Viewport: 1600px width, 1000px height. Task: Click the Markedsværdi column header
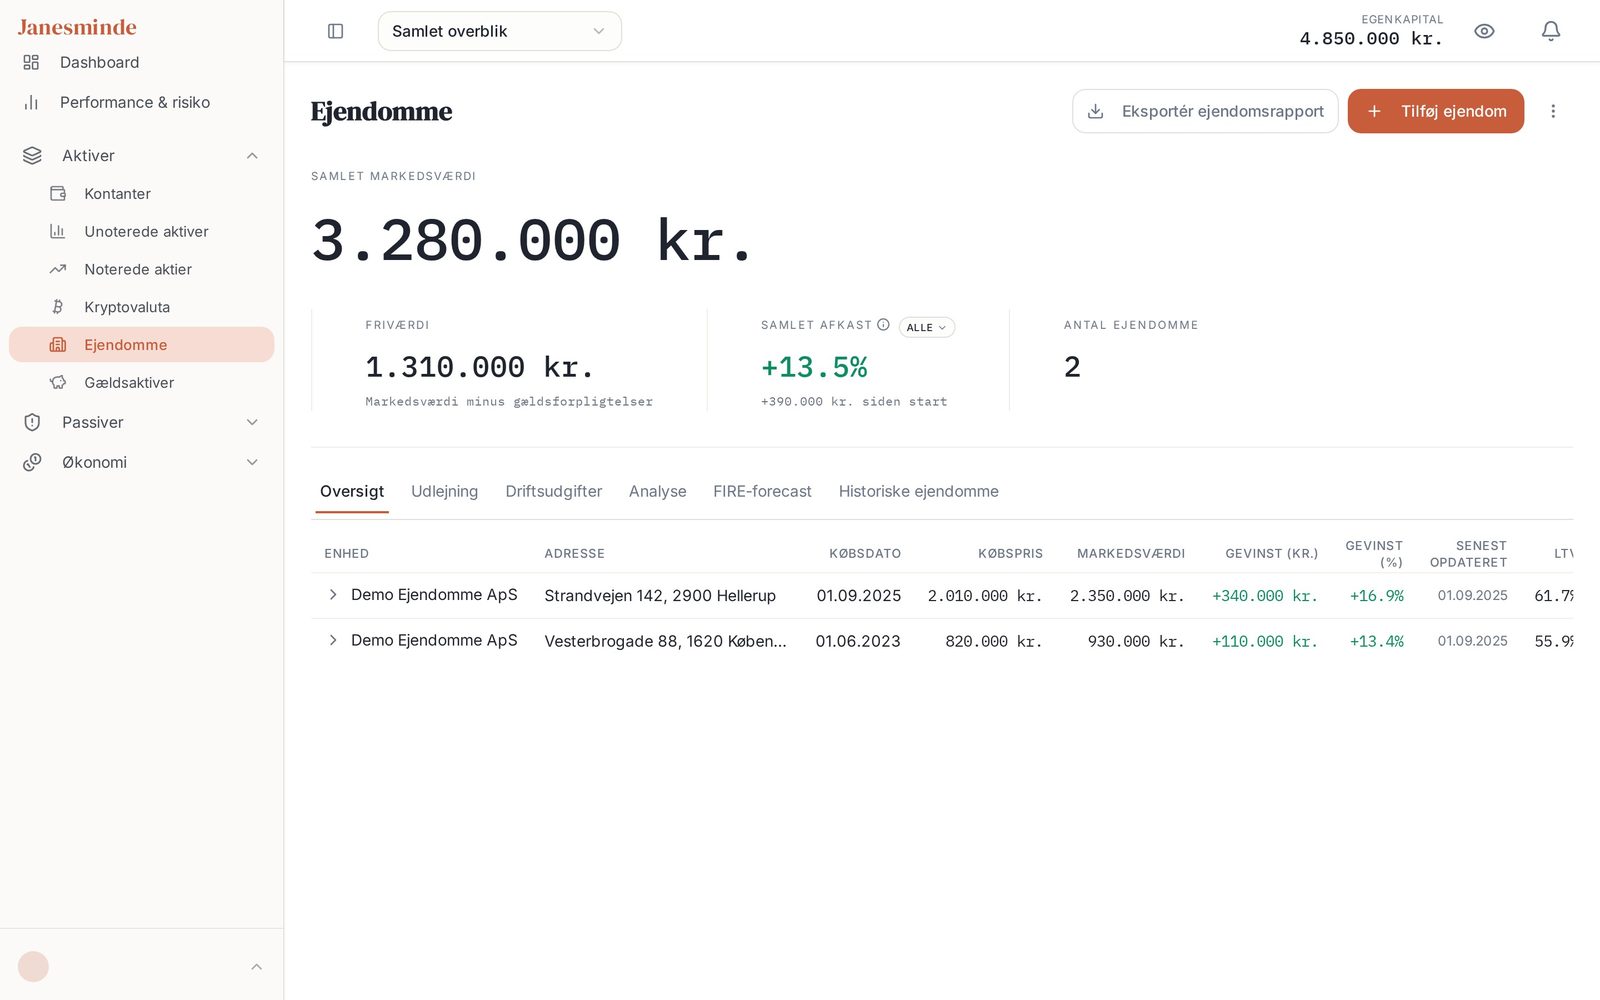pyautogui.click(x=1130, y=553)
